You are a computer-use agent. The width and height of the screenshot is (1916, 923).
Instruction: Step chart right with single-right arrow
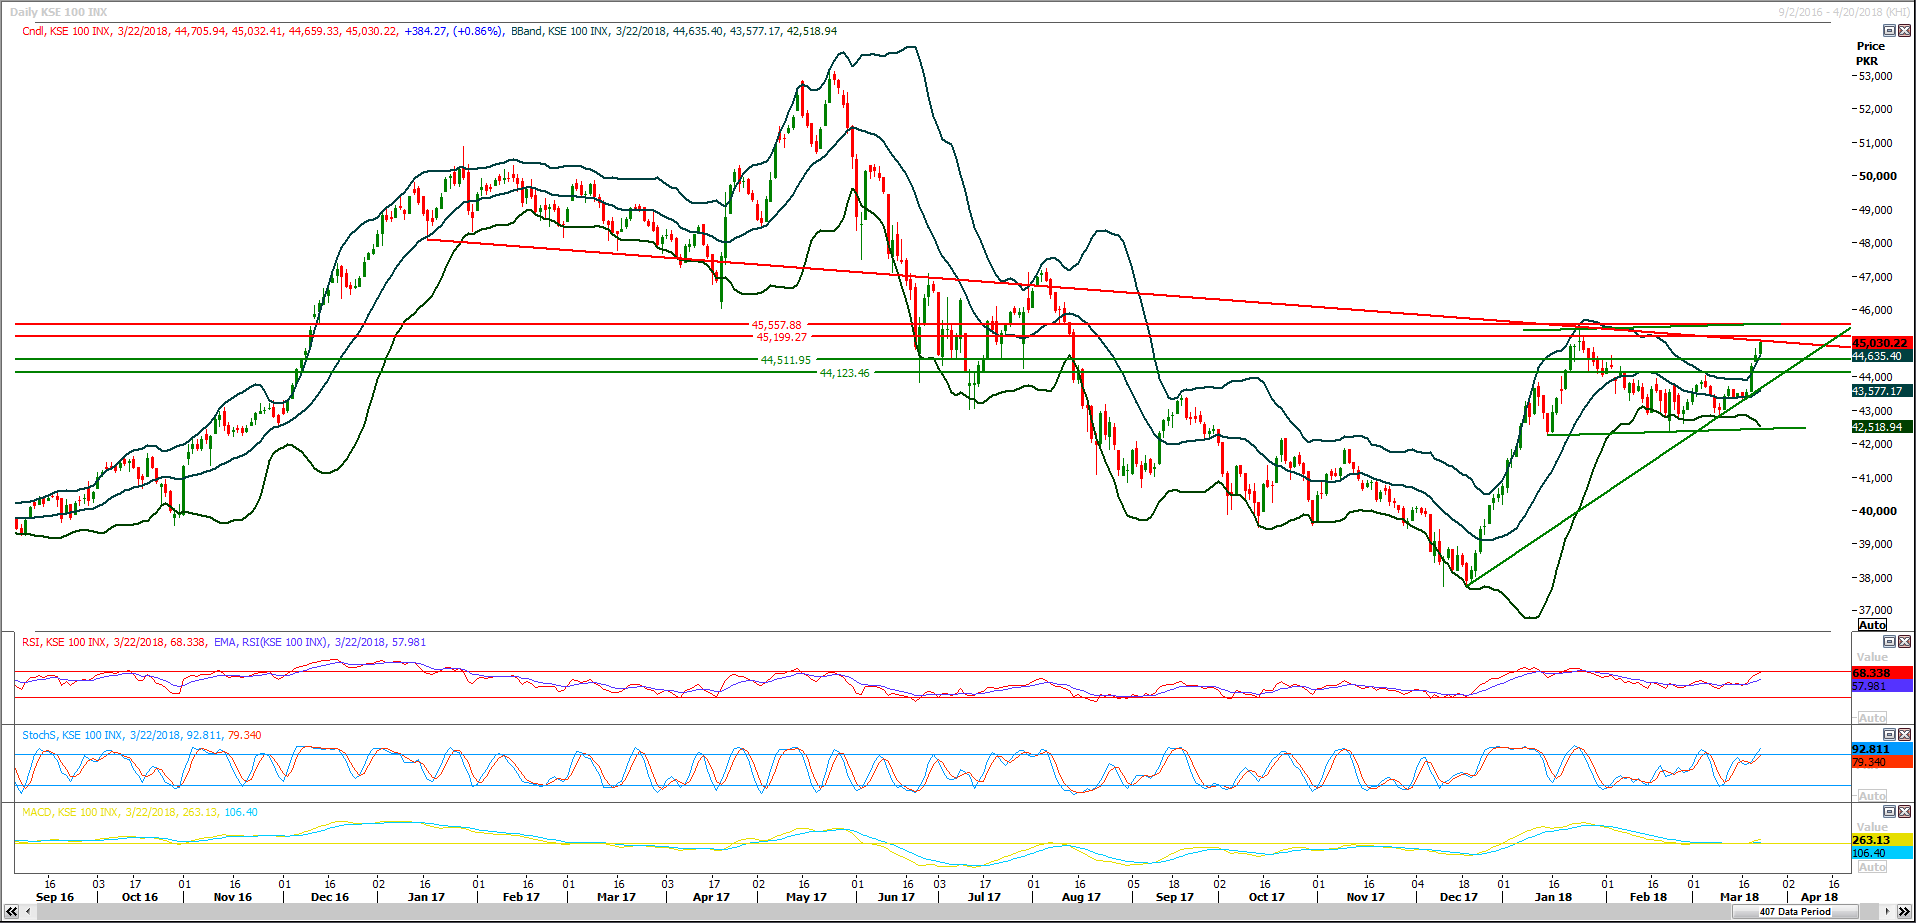(1888, 912)
